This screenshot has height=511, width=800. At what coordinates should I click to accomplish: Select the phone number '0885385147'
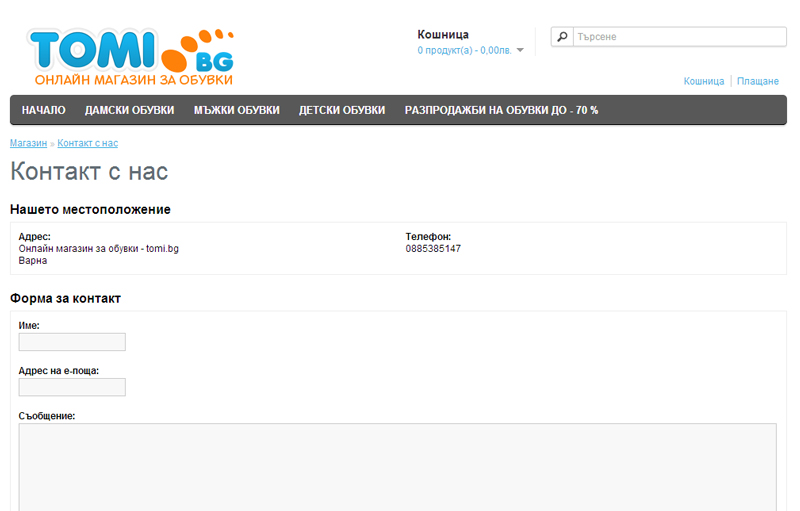(433, 249)
